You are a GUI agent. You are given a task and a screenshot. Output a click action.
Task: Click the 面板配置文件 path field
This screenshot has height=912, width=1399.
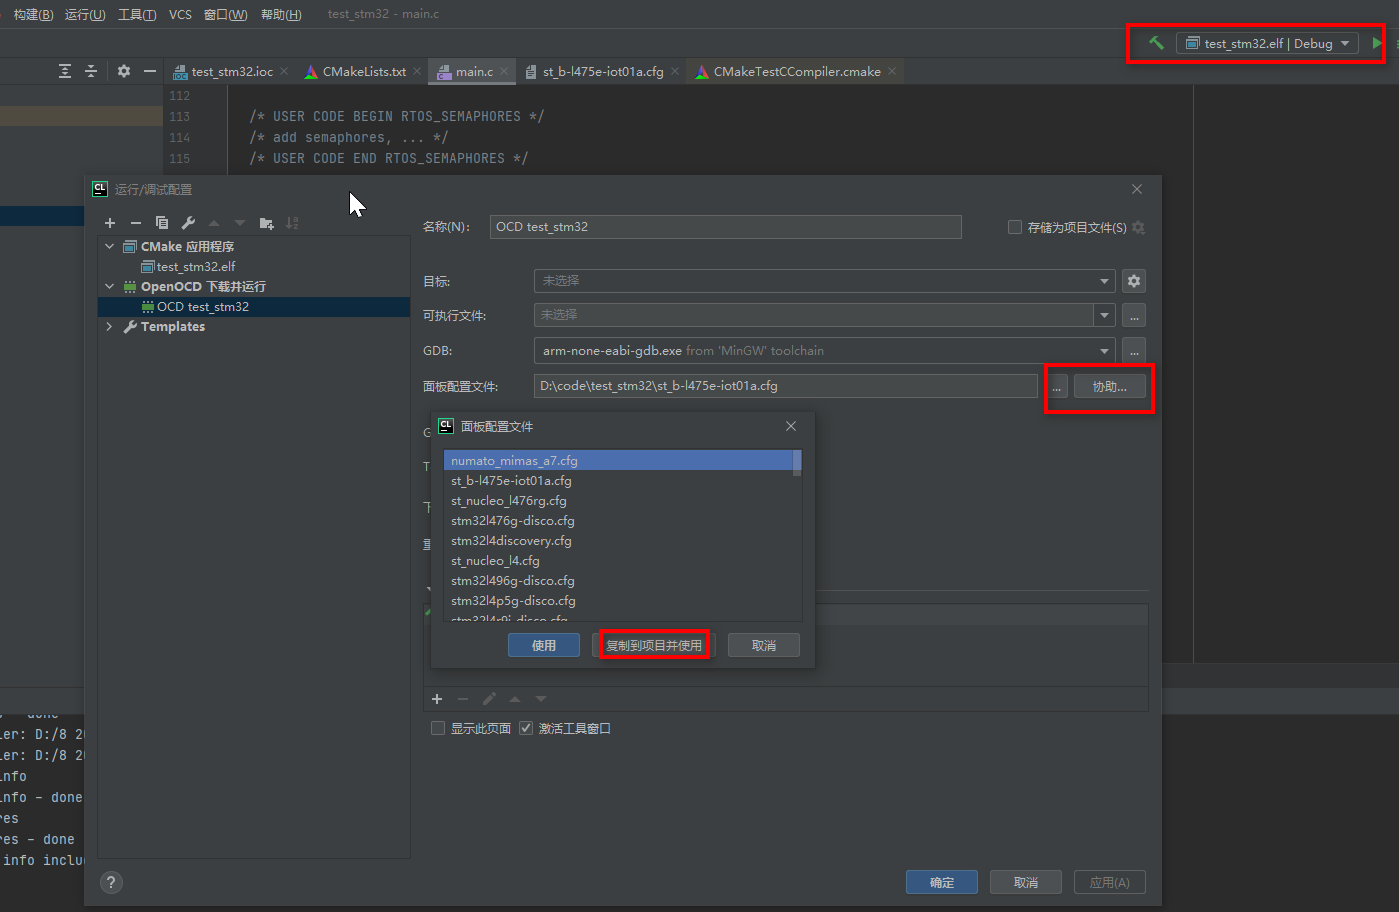[x=786, y=386]
